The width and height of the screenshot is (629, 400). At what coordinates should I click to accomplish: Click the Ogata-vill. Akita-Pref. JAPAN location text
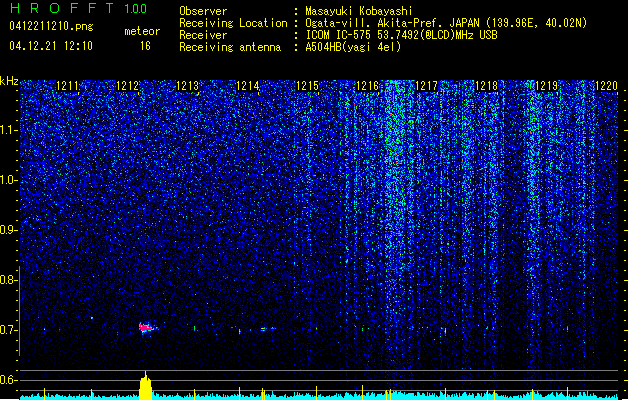tap(446, 23)
